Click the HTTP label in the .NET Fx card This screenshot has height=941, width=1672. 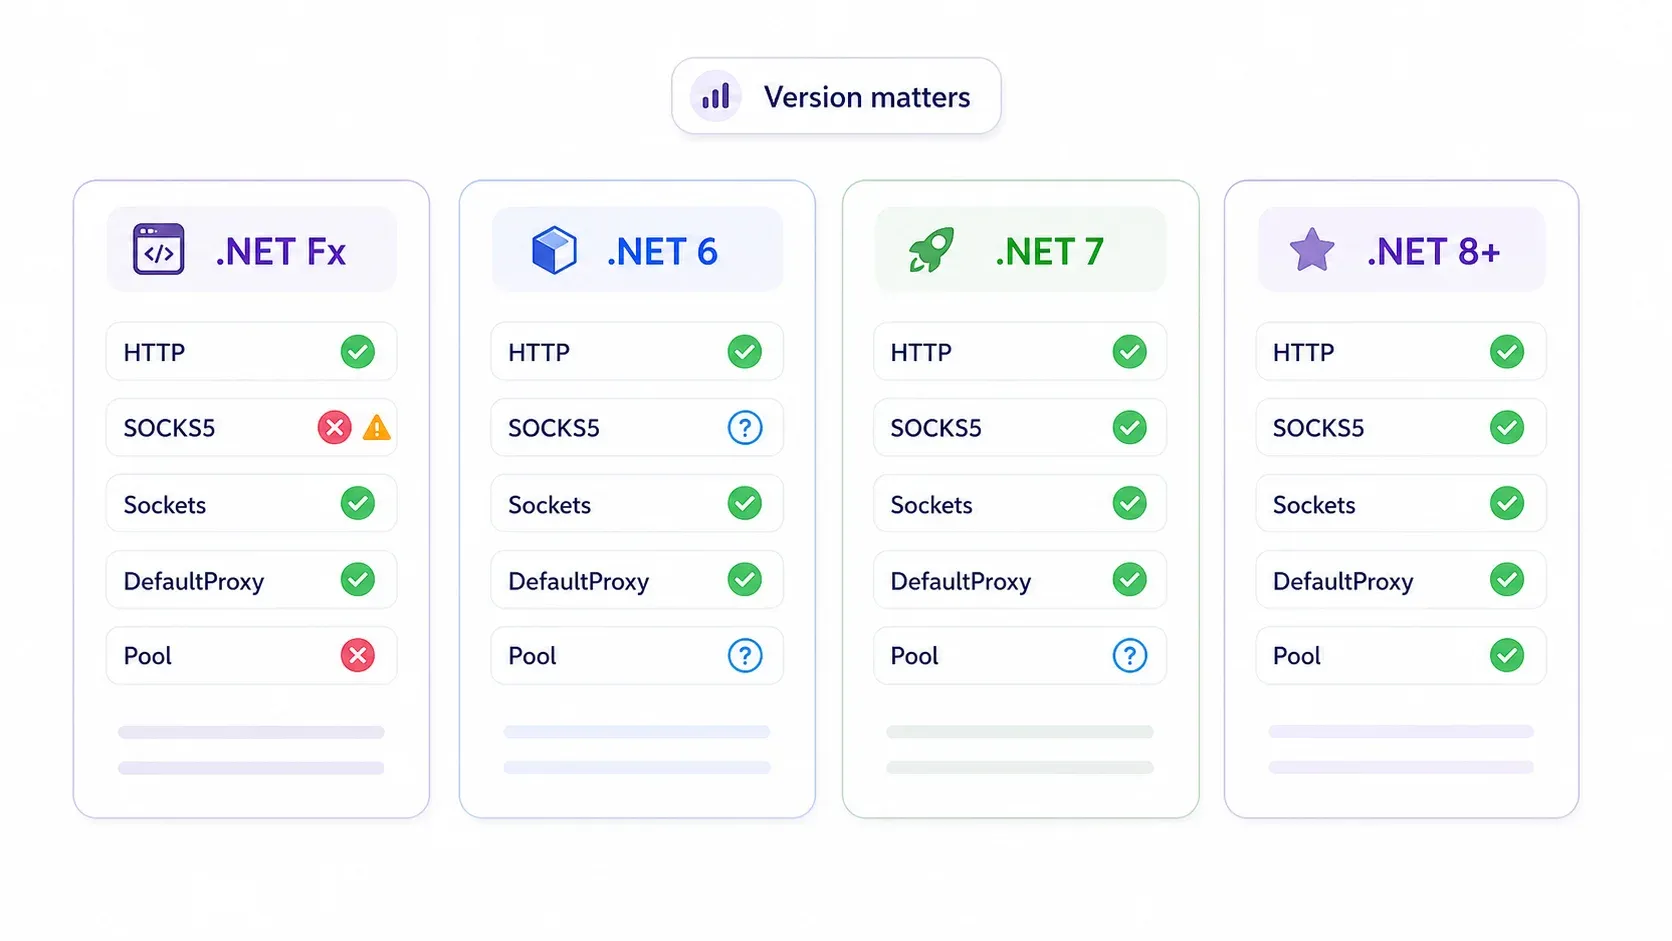[155, 353]
